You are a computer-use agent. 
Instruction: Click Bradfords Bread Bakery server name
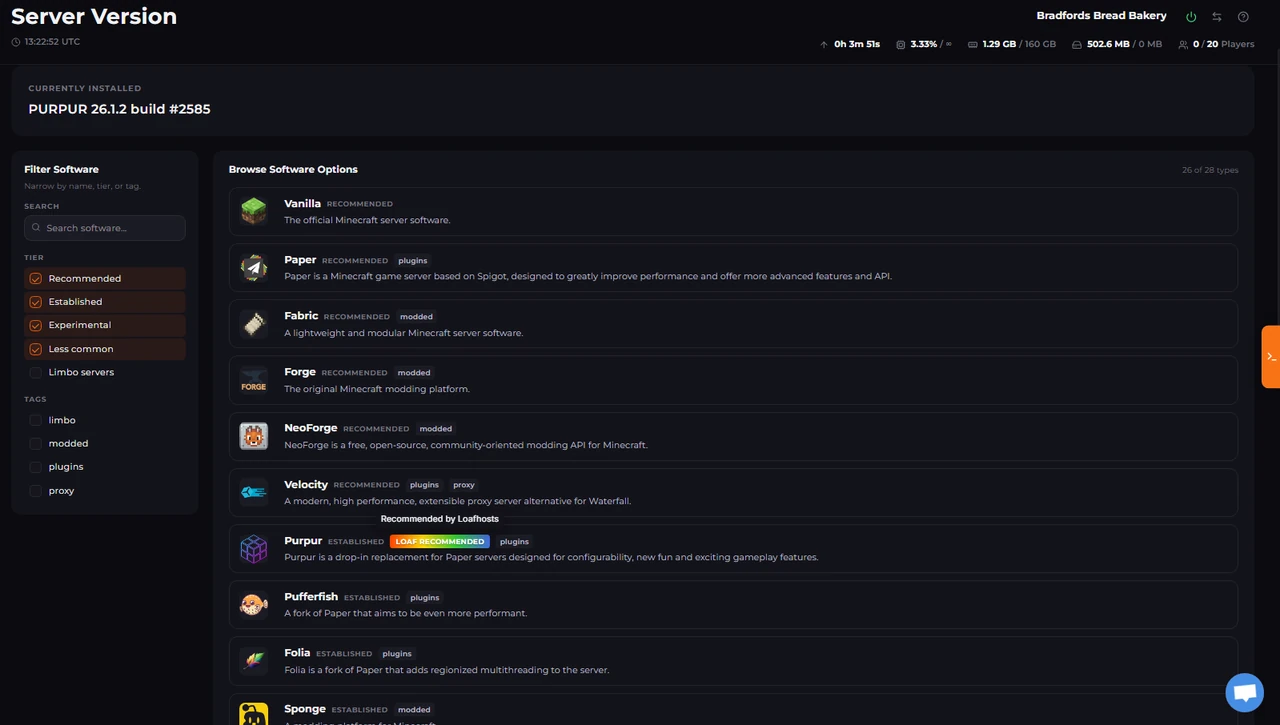point(1102,16)
